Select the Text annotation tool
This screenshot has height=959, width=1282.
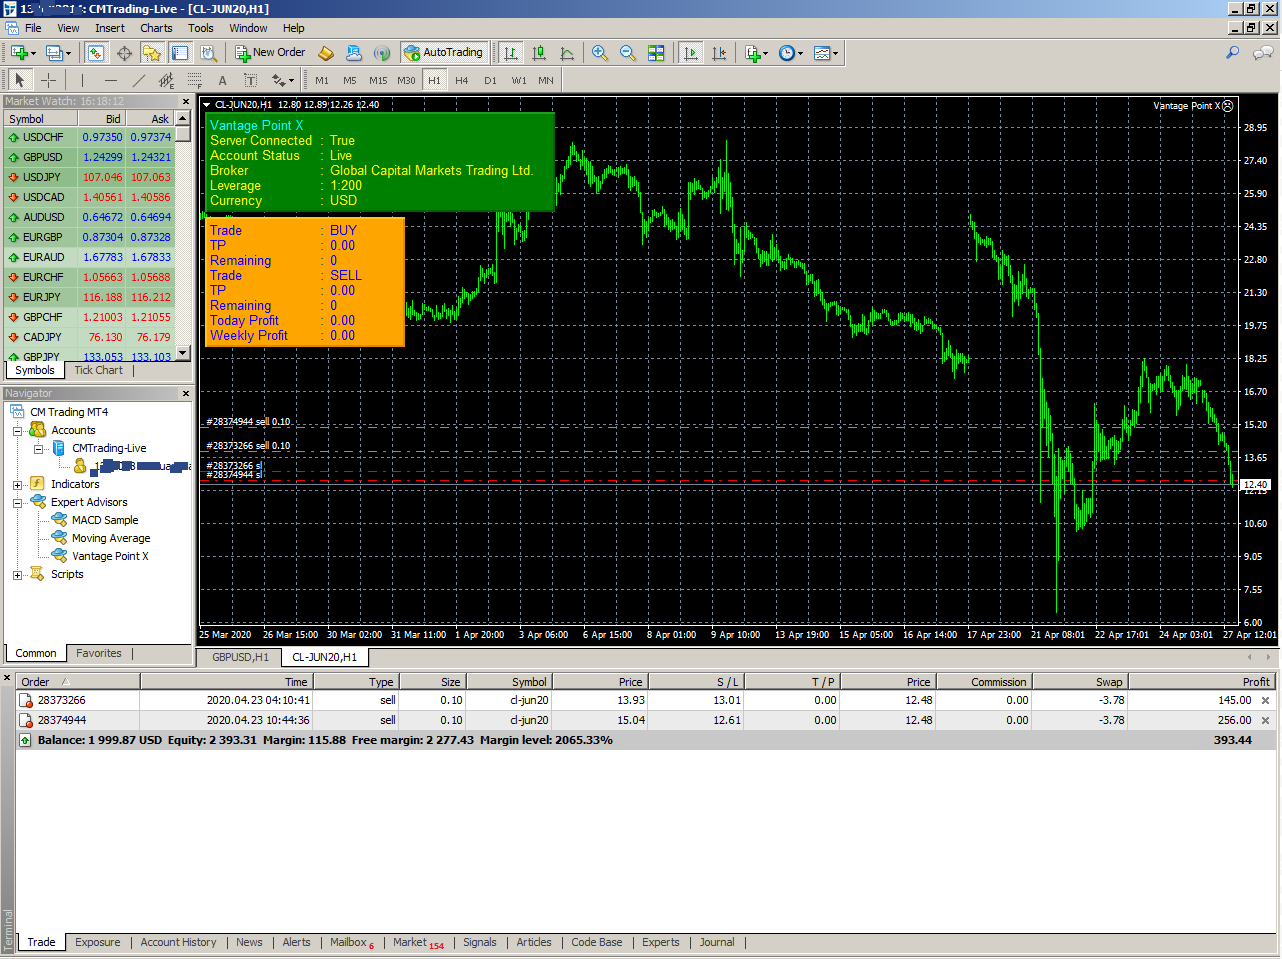(x=222, y=80)
